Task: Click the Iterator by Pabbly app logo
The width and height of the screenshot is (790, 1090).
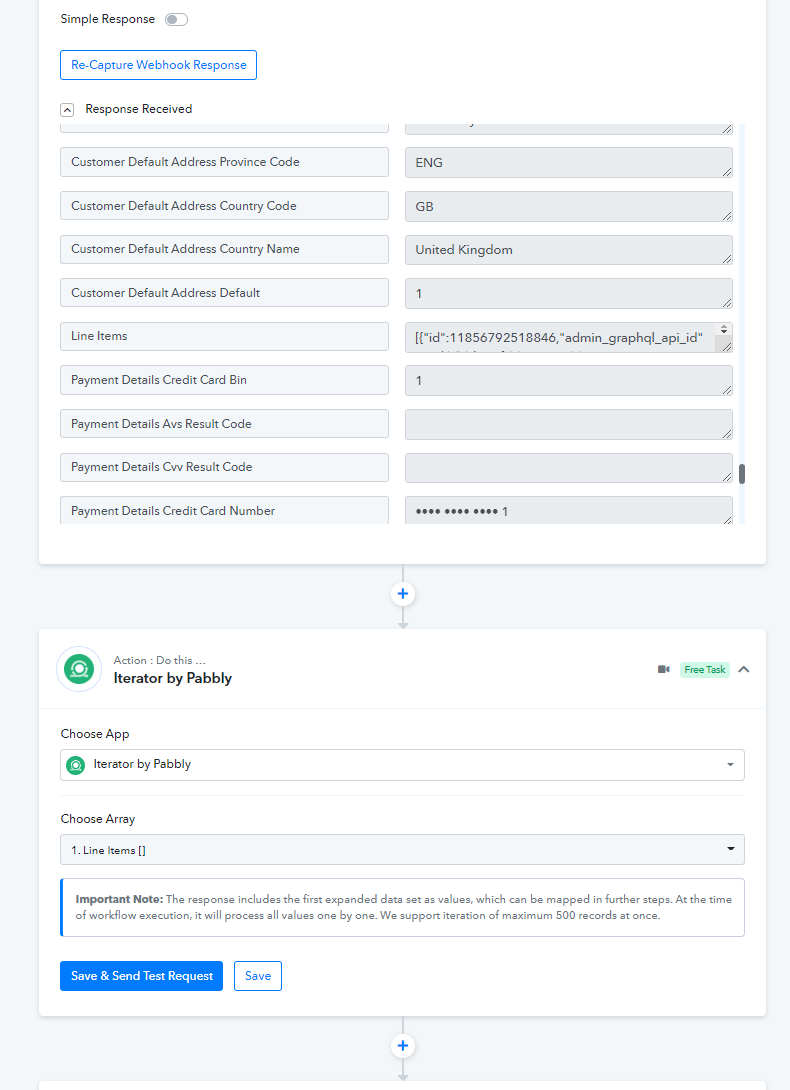Action: pos(79,669)
